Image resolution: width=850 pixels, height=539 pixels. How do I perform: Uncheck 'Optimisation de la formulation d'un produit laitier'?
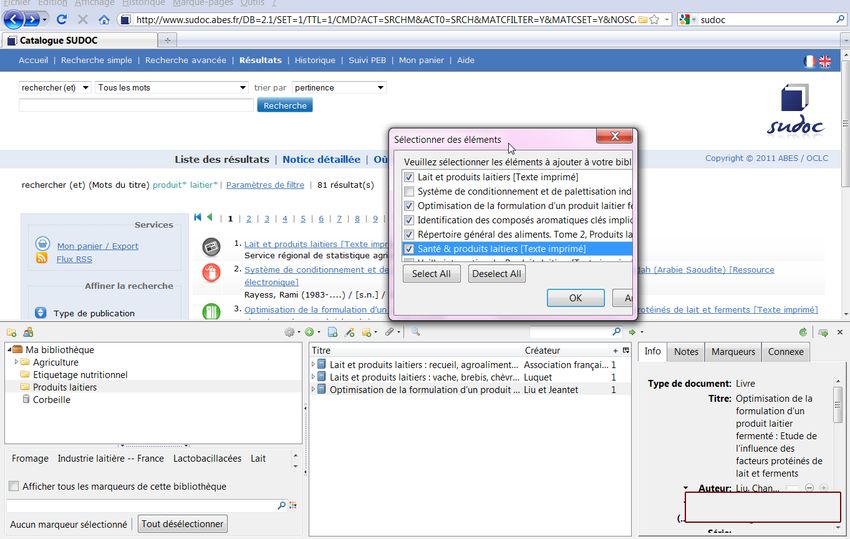click(409, 206)
